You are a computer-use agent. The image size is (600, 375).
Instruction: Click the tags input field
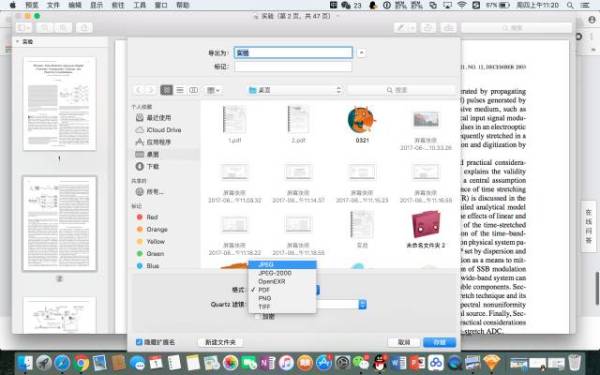point(293,66)
